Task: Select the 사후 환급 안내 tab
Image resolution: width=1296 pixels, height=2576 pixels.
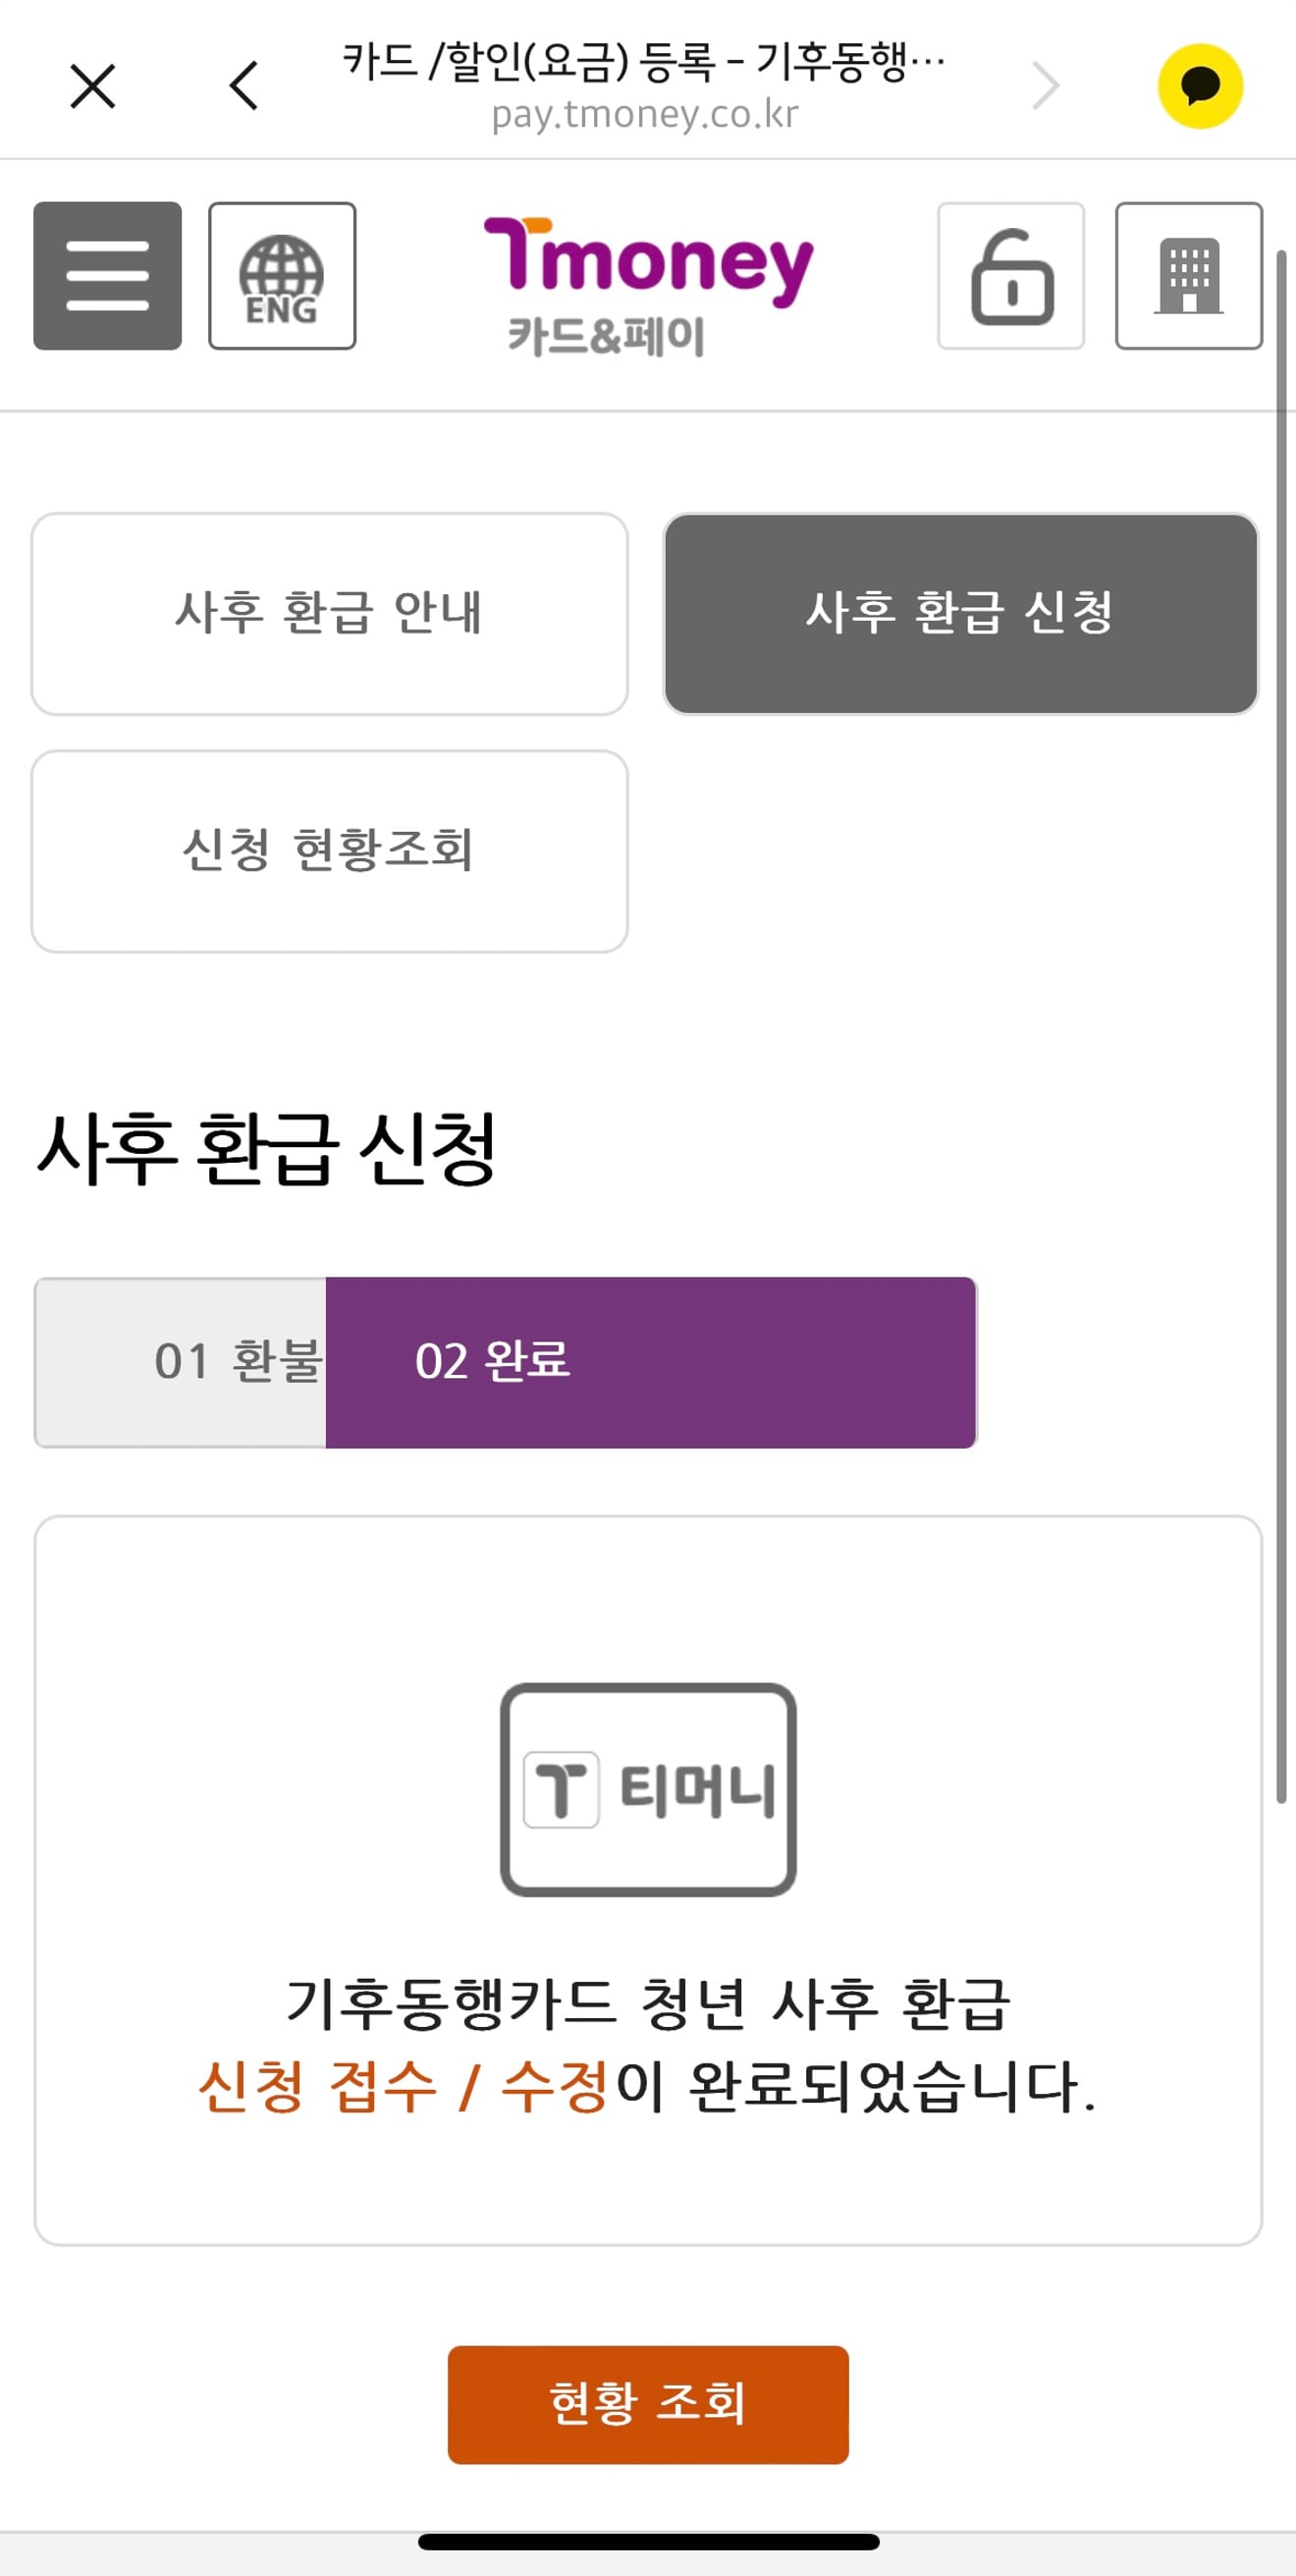Action: click(330, 614)
